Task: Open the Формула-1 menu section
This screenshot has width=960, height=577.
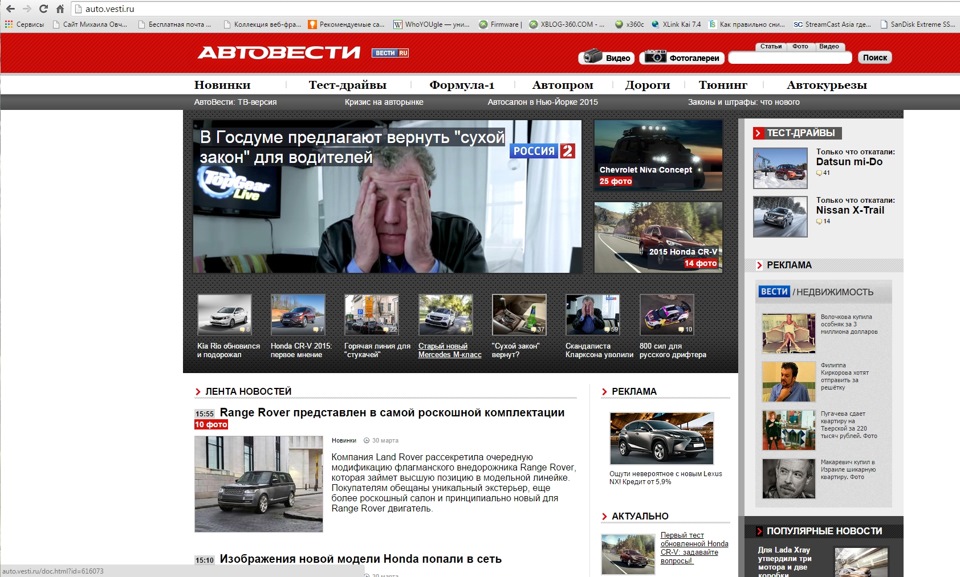Action: [462, 85]
